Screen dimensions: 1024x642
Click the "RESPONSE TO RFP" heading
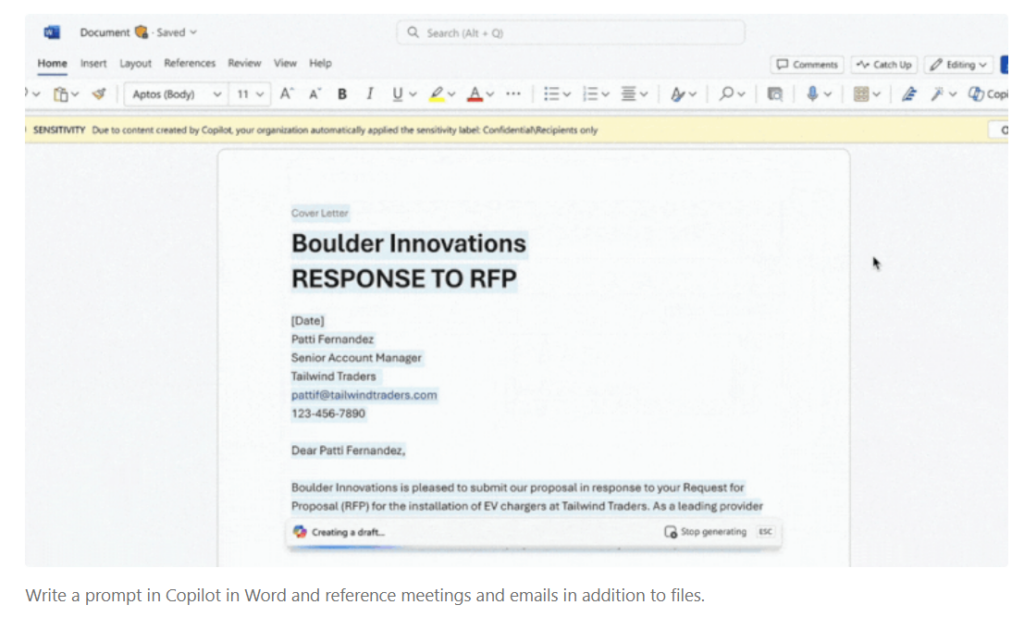[x=404, y=279]
